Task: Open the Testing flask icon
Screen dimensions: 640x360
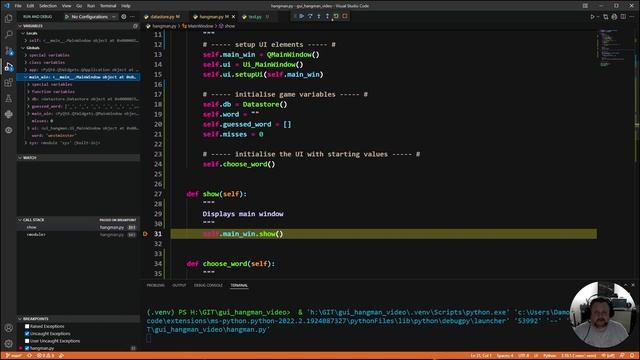Action: (x=9, y=98)
